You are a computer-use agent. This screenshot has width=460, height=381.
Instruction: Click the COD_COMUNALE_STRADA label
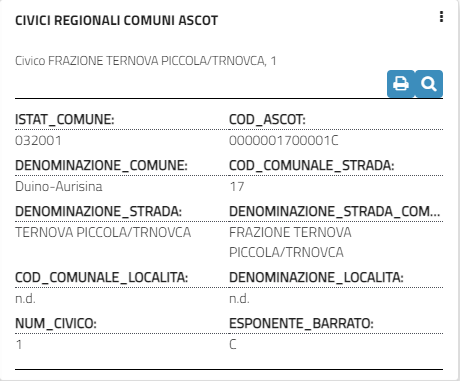click(312, 166)
